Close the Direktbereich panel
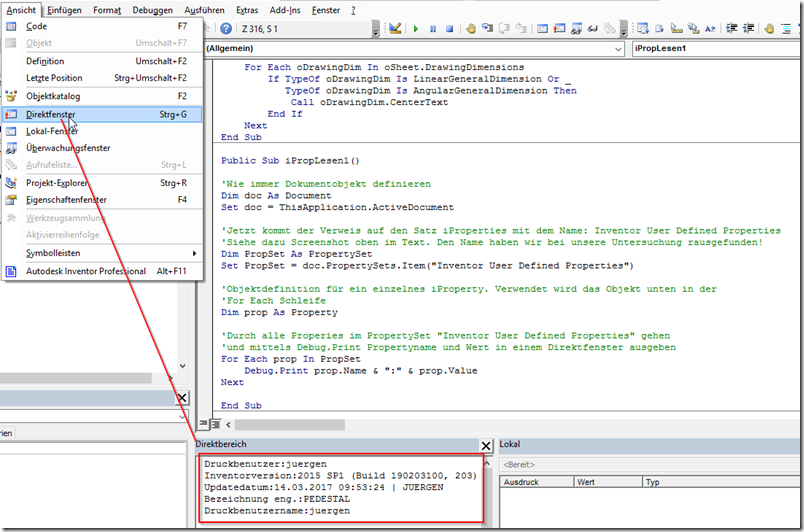Viewport: 804px width, 532px height. click(486, 445)
